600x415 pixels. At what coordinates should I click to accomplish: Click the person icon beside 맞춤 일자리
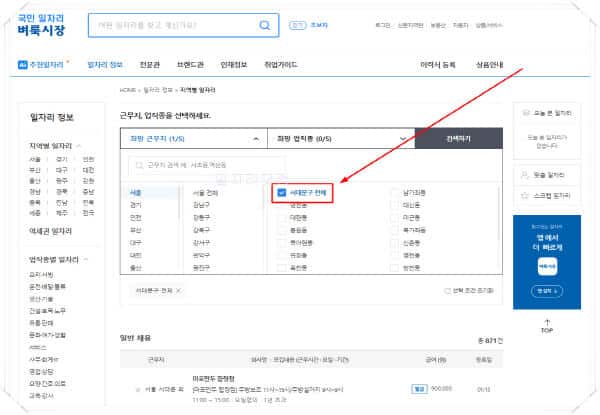525,175
